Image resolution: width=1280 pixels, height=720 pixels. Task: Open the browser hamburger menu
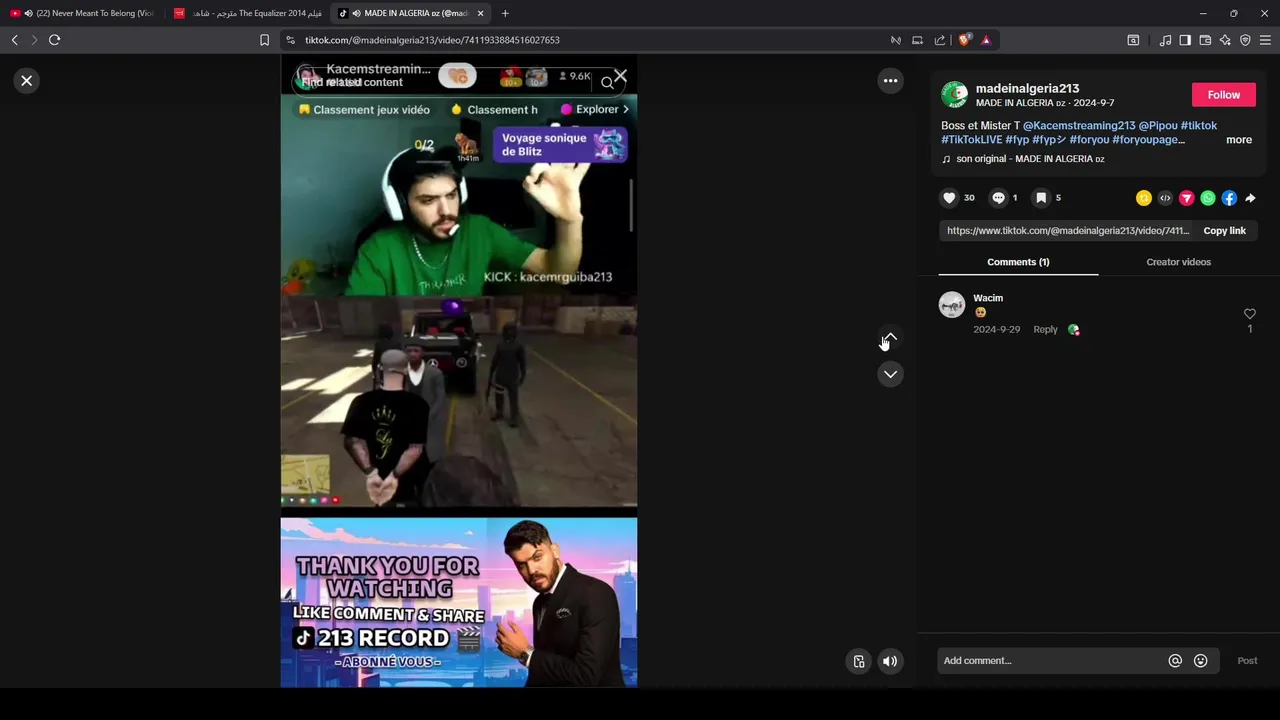[x=1265, y=40]
